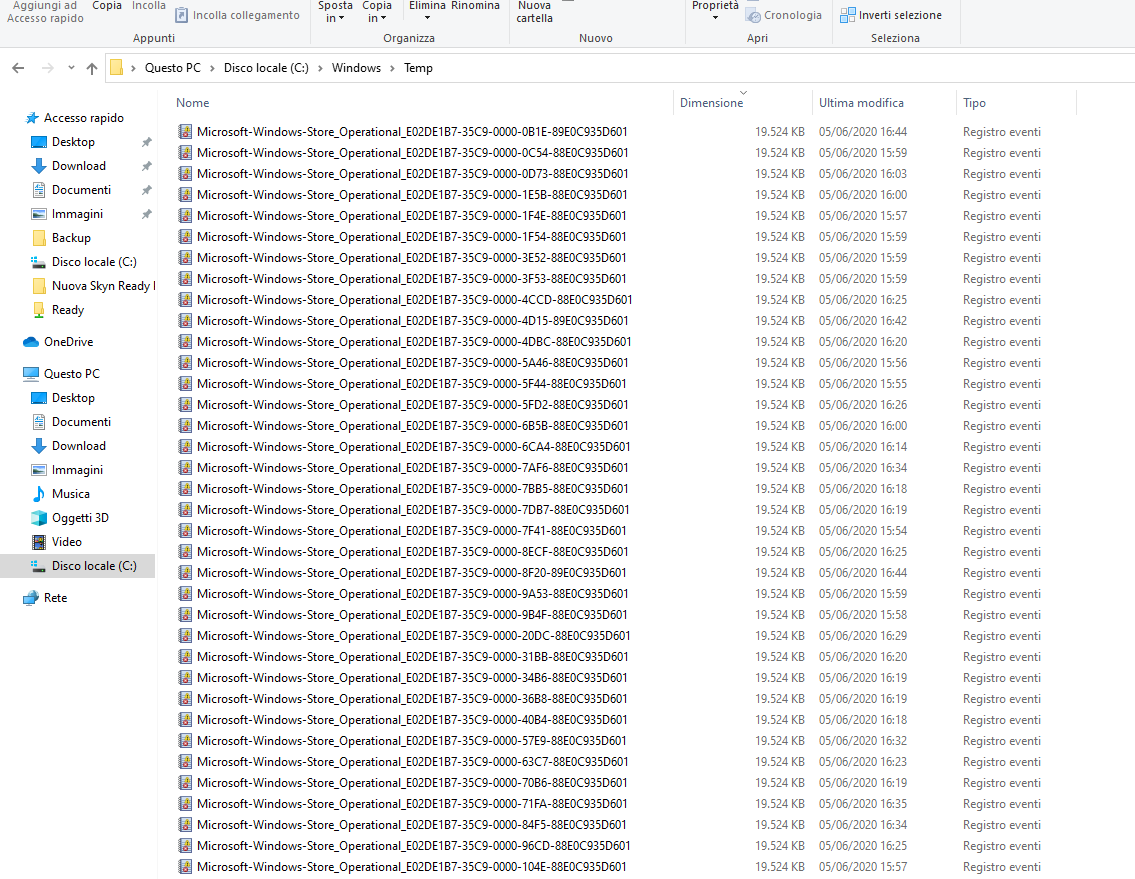Screen dimensions: 1135x879
Task: Click event log icon of file 96CD-88E0C935D601
Action: point(185,846)
